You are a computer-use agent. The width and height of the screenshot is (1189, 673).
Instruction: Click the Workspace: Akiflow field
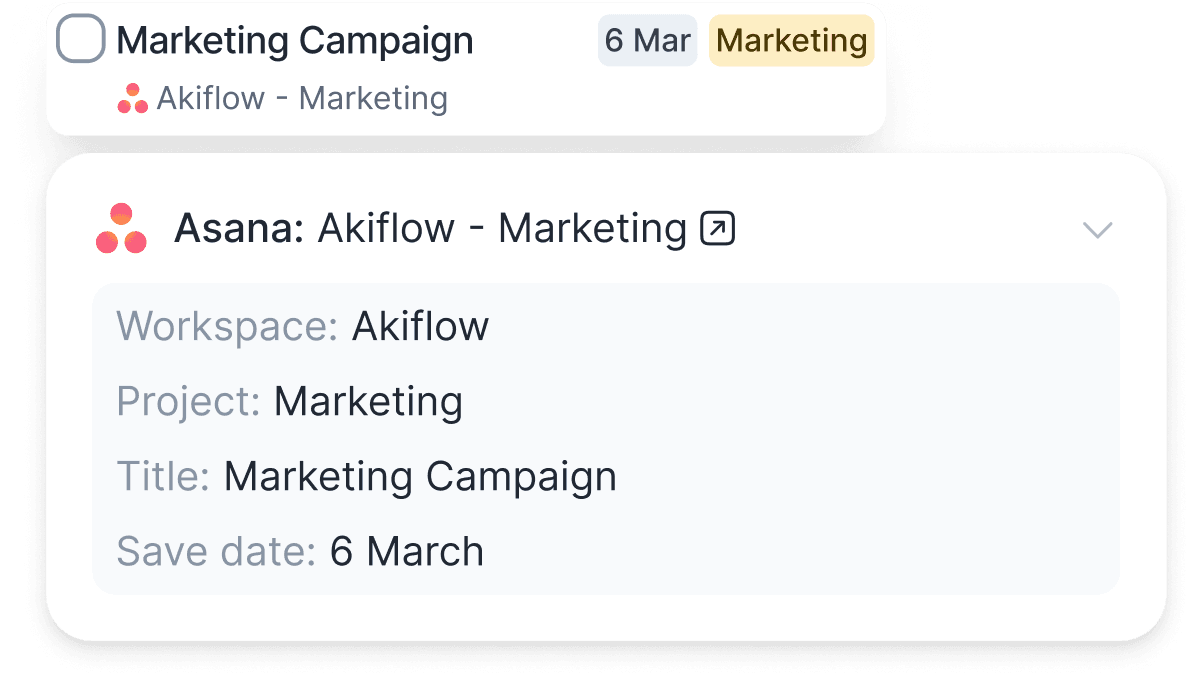(302, 326)
